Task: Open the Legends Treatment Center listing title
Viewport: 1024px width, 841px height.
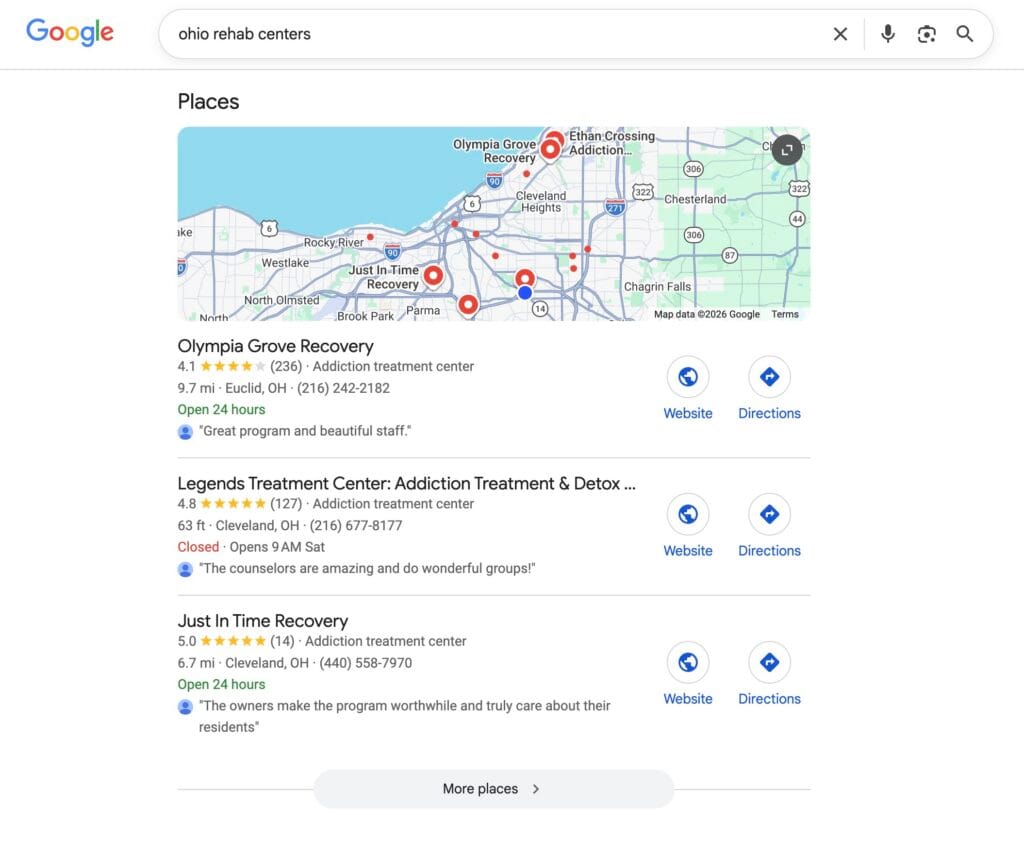Action: [406, 483]
